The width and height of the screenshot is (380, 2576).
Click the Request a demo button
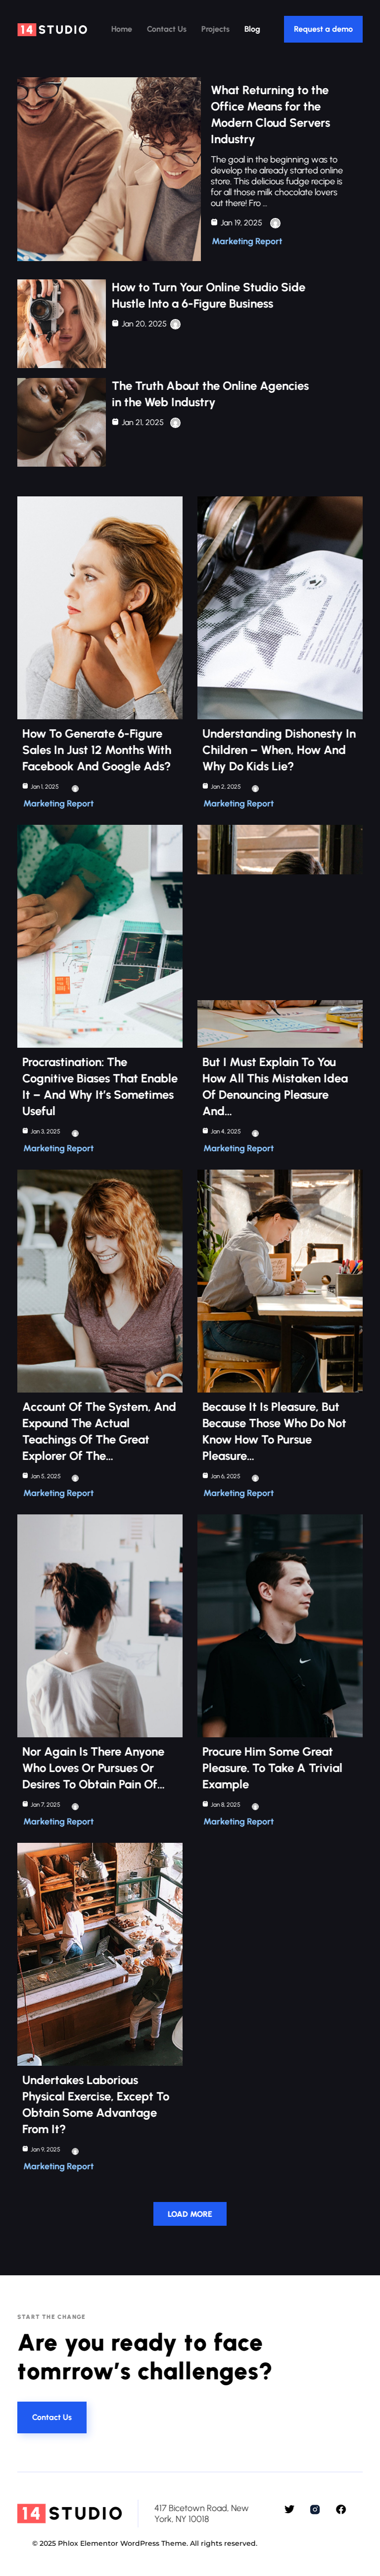click(323, 29)
